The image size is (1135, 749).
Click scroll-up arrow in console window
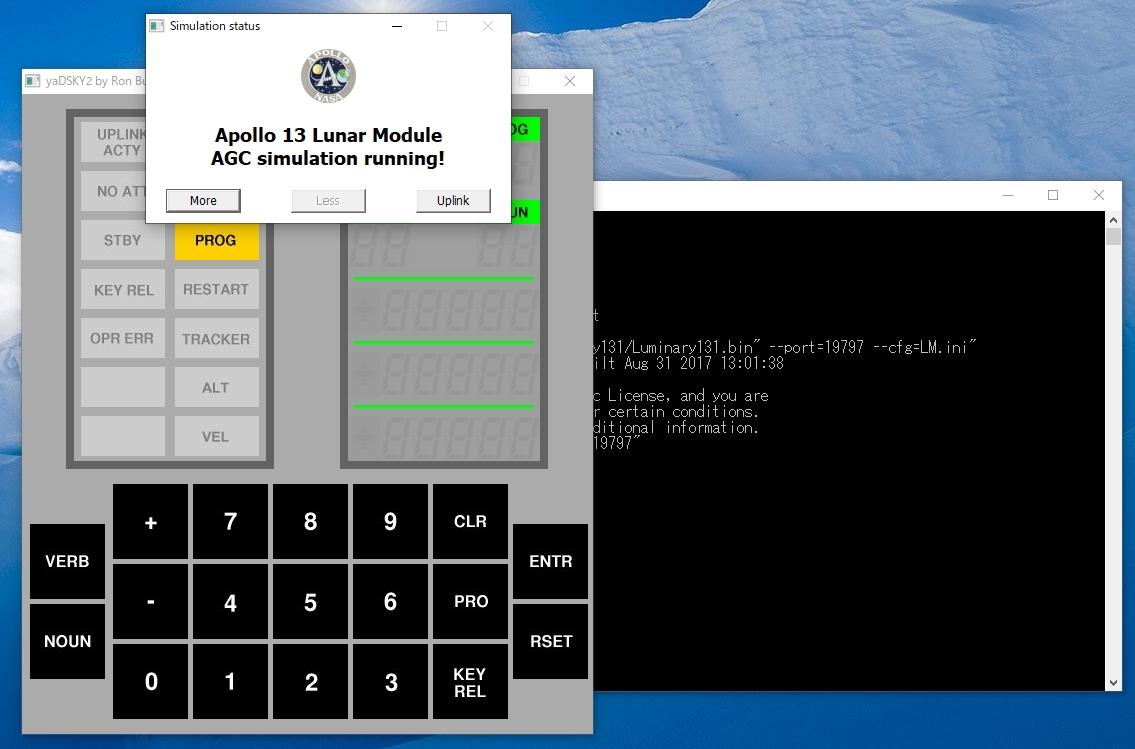(x=1113, y=219)
